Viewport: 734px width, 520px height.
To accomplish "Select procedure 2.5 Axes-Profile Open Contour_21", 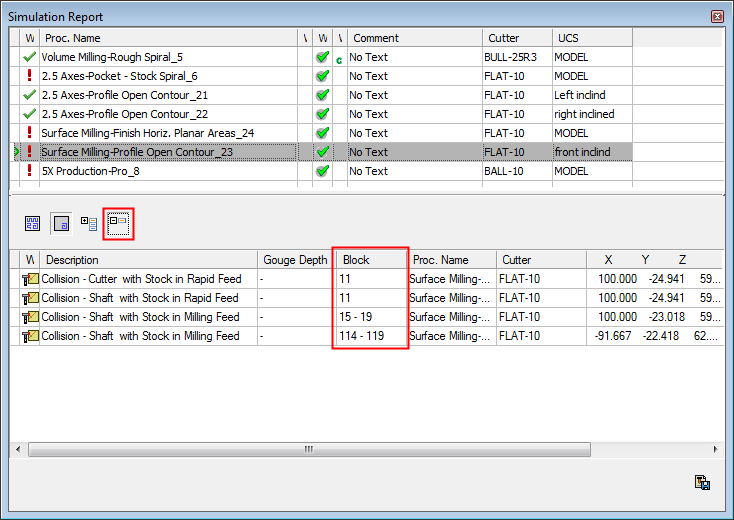I will (125, 95).
